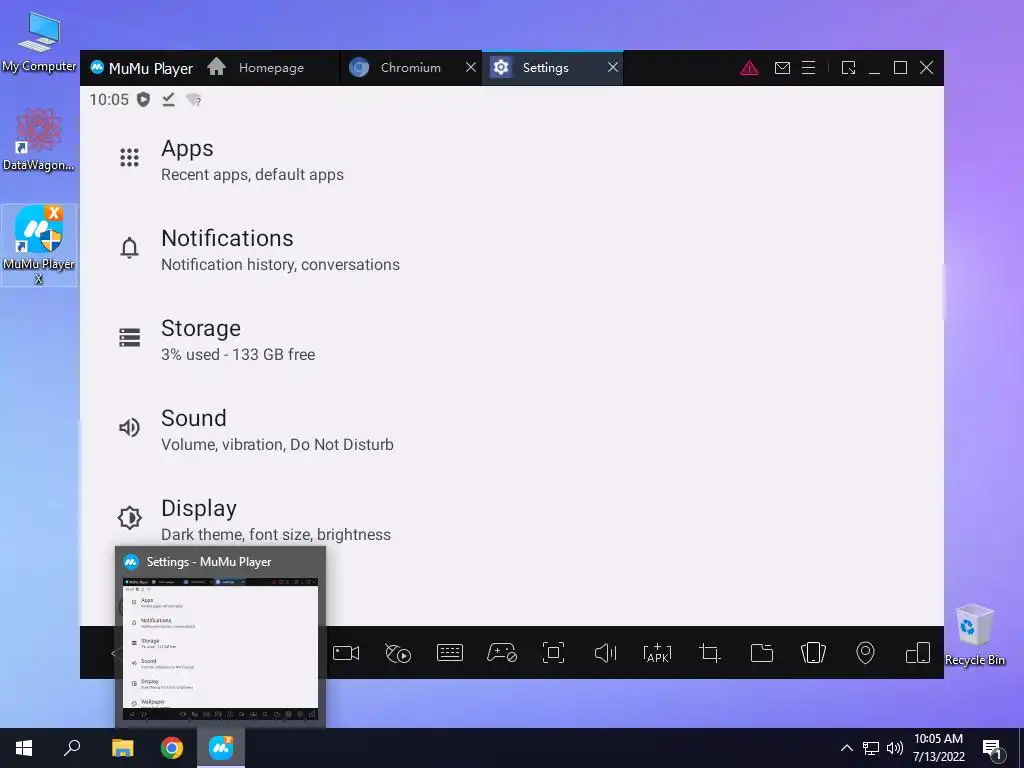Open File Explorer from the taskbar

click(122, 748)
